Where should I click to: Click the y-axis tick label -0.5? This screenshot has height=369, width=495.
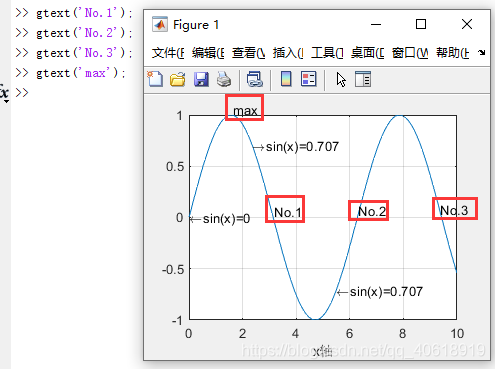173,269
